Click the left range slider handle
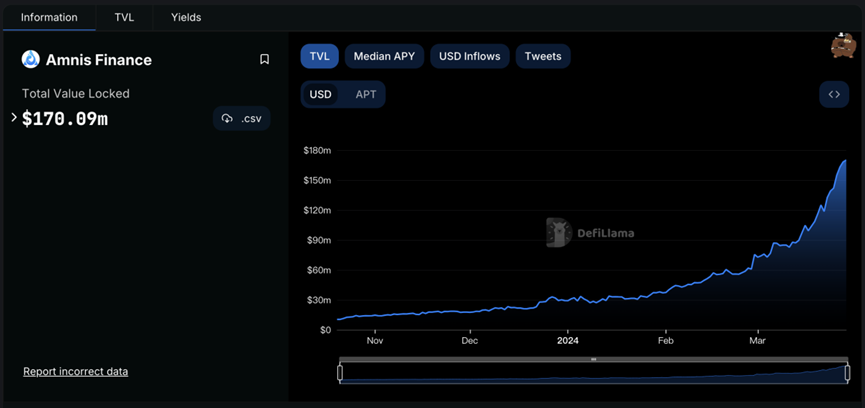Viewport: 865px width, 408px height. [340, 373]
